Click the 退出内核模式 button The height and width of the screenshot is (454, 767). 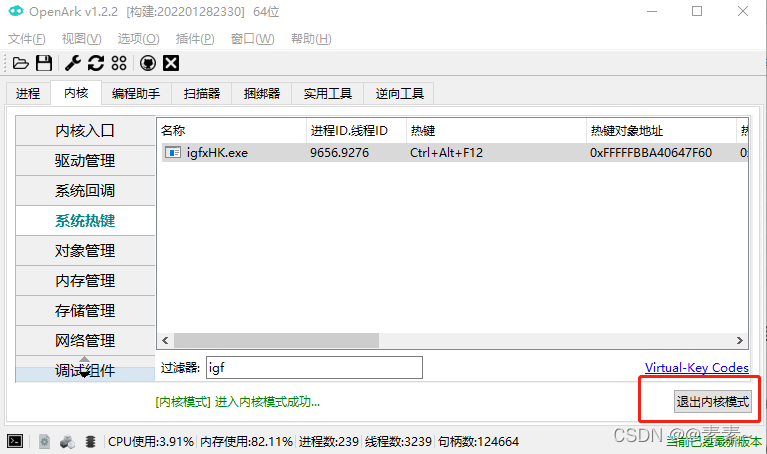pos(713,402)
